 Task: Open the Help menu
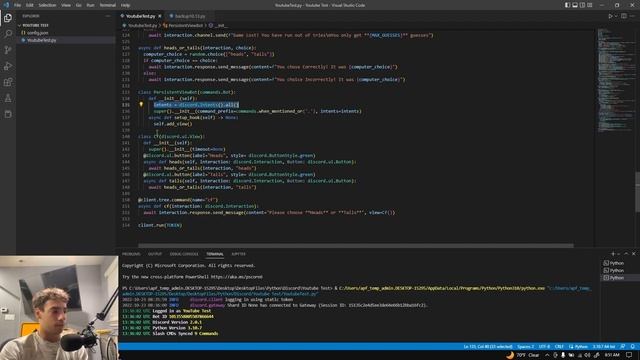point(125,5)
